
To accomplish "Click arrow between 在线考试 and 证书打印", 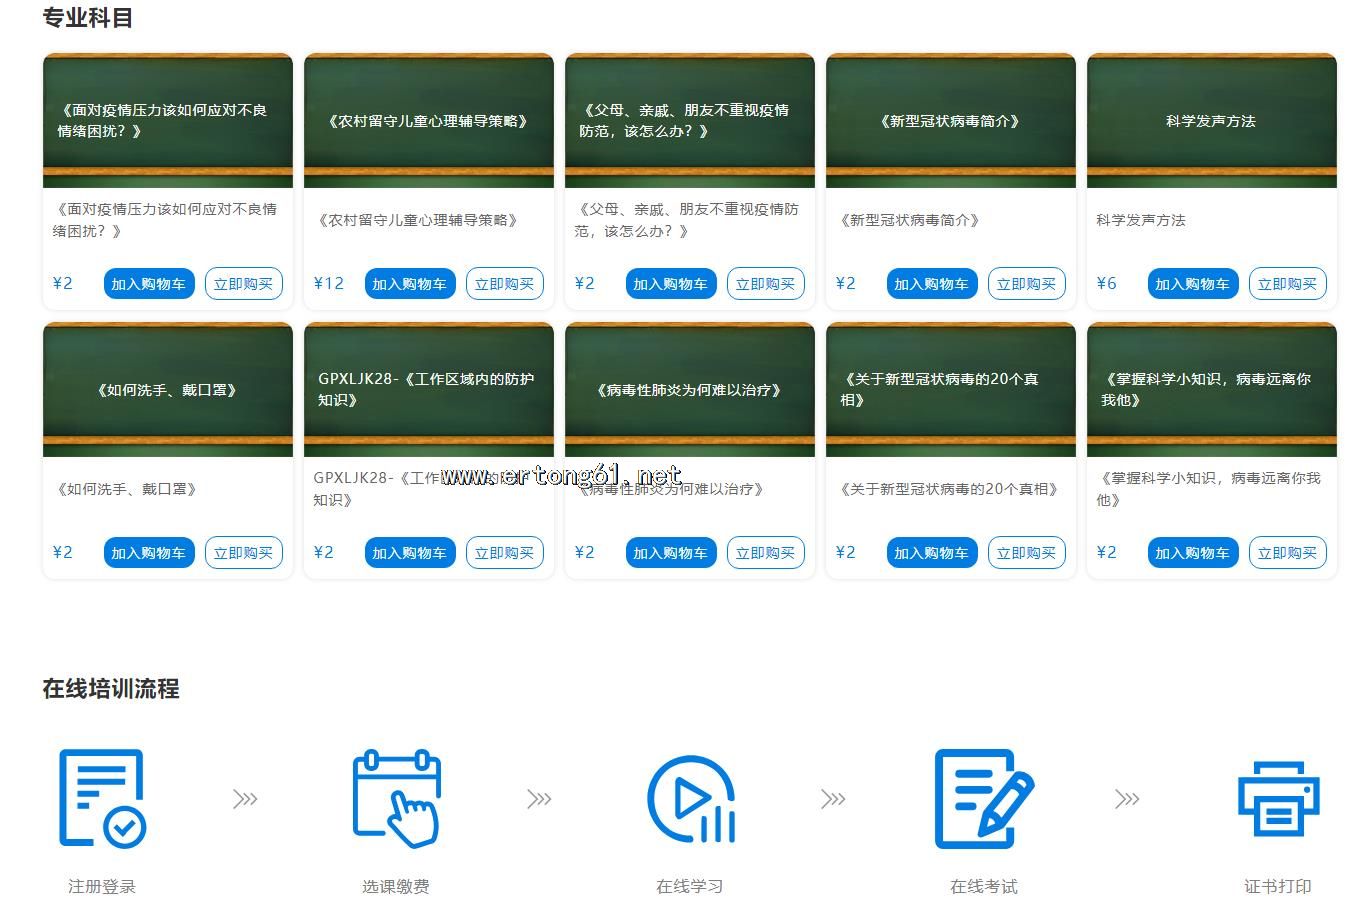I will [x=1127, y=798].
